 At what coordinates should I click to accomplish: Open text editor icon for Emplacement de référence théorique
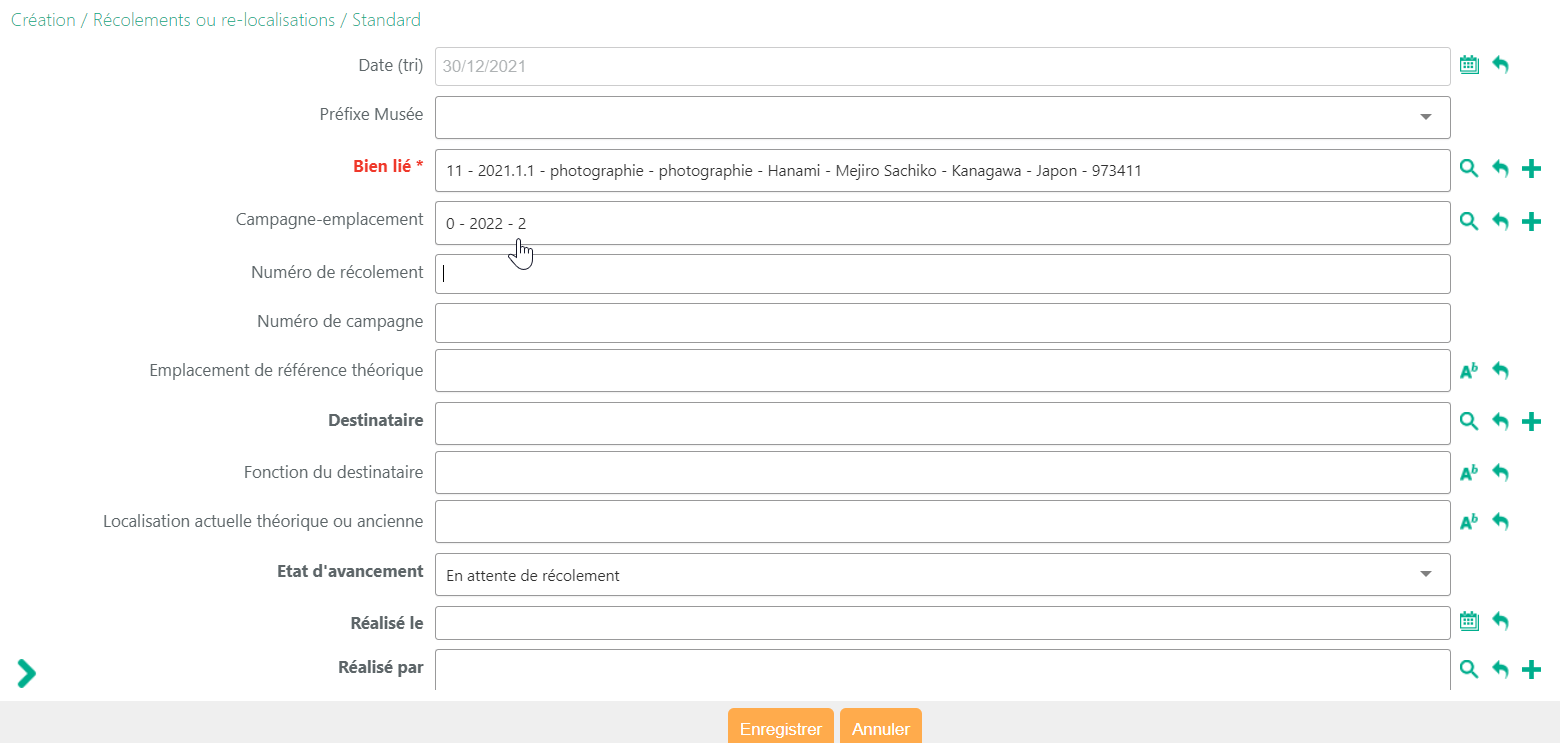point(1468,371)
